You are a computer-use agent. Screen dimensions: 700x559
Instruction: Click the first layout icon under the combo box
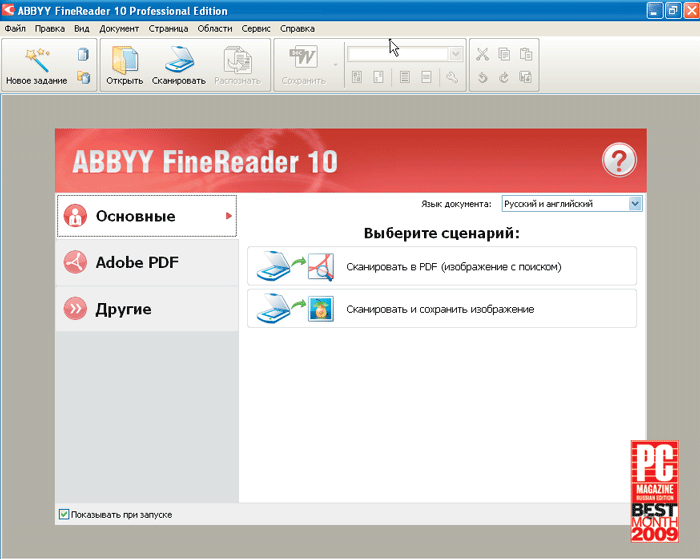tap(357, 77)
